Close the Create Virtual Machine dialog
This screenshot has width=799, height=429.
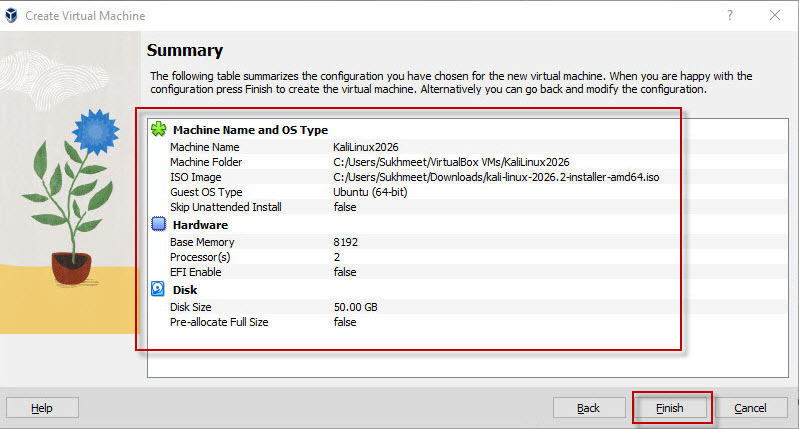point(775,15)
